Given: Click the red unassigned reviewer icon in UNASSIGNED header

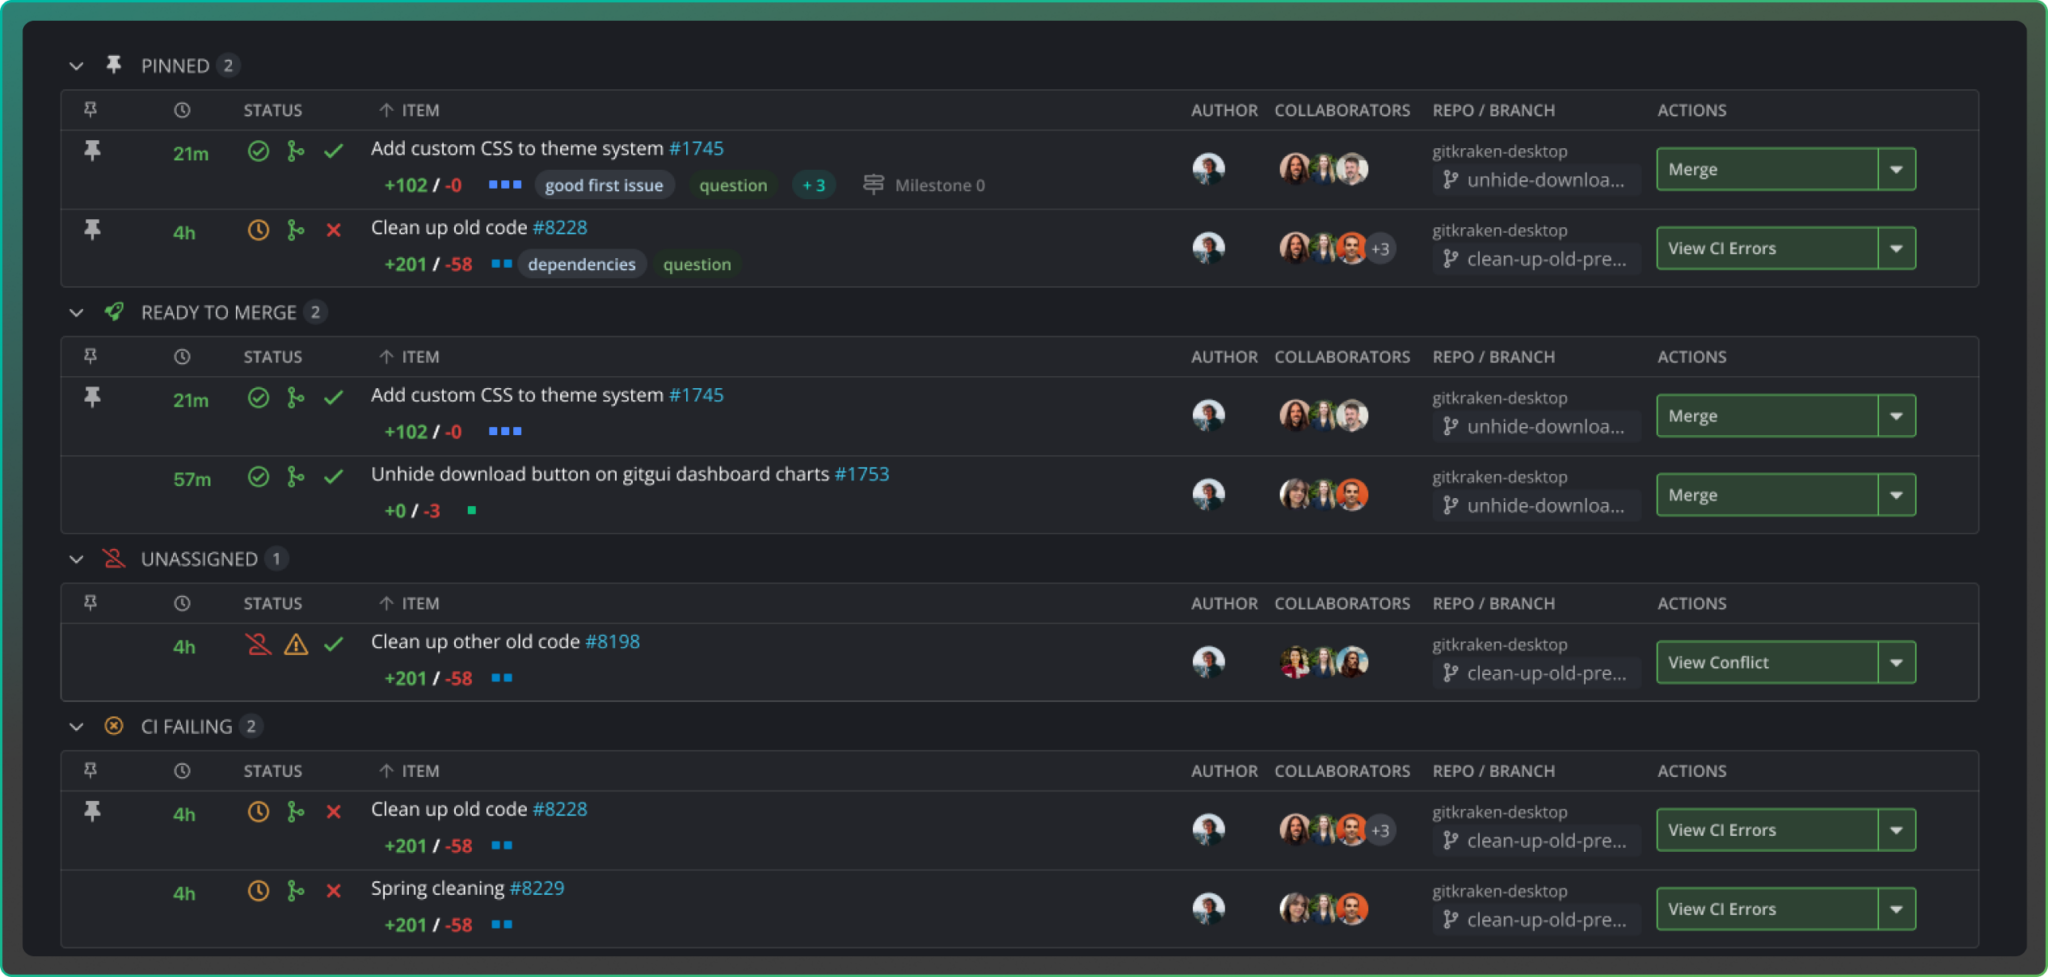Looking at the screenshot, I should coord(113,558).
